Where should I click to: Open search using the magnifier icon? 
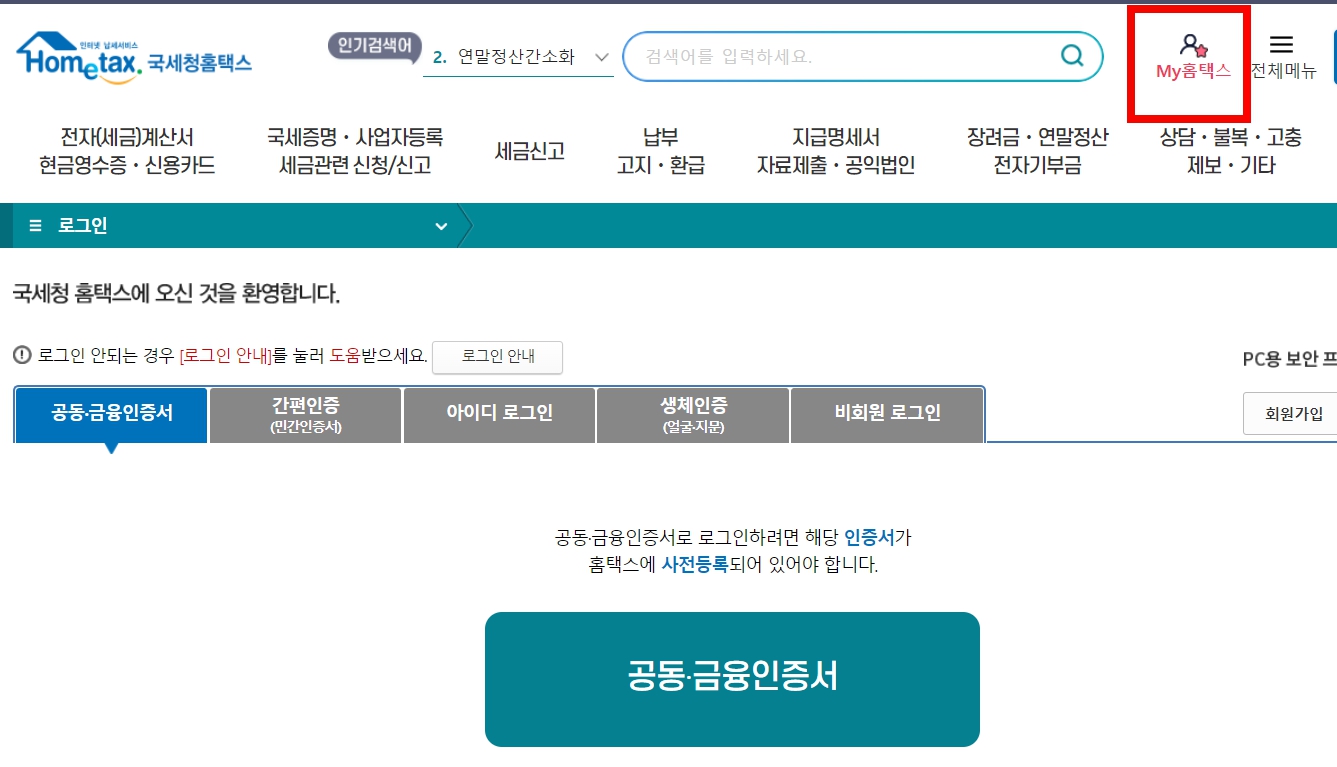point(1072,57)
